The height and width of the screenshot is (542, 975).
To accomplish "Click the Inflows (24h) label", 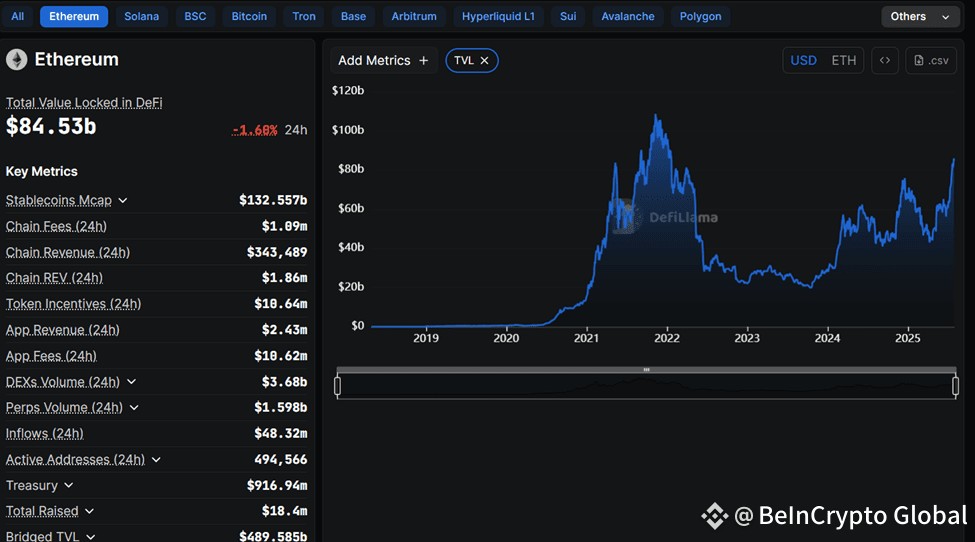I will click(x=44, y=433).
